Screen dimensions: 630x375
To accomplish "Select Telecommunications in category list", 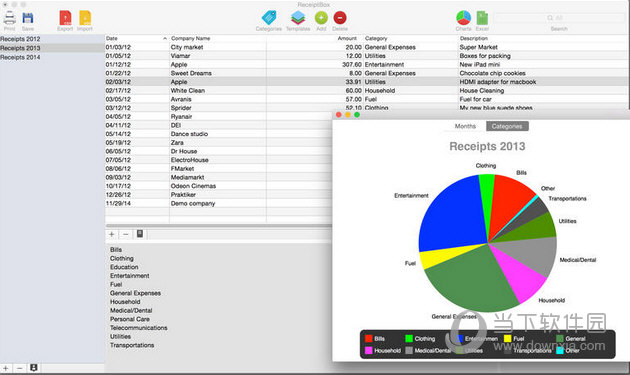I will pos(139,328).
